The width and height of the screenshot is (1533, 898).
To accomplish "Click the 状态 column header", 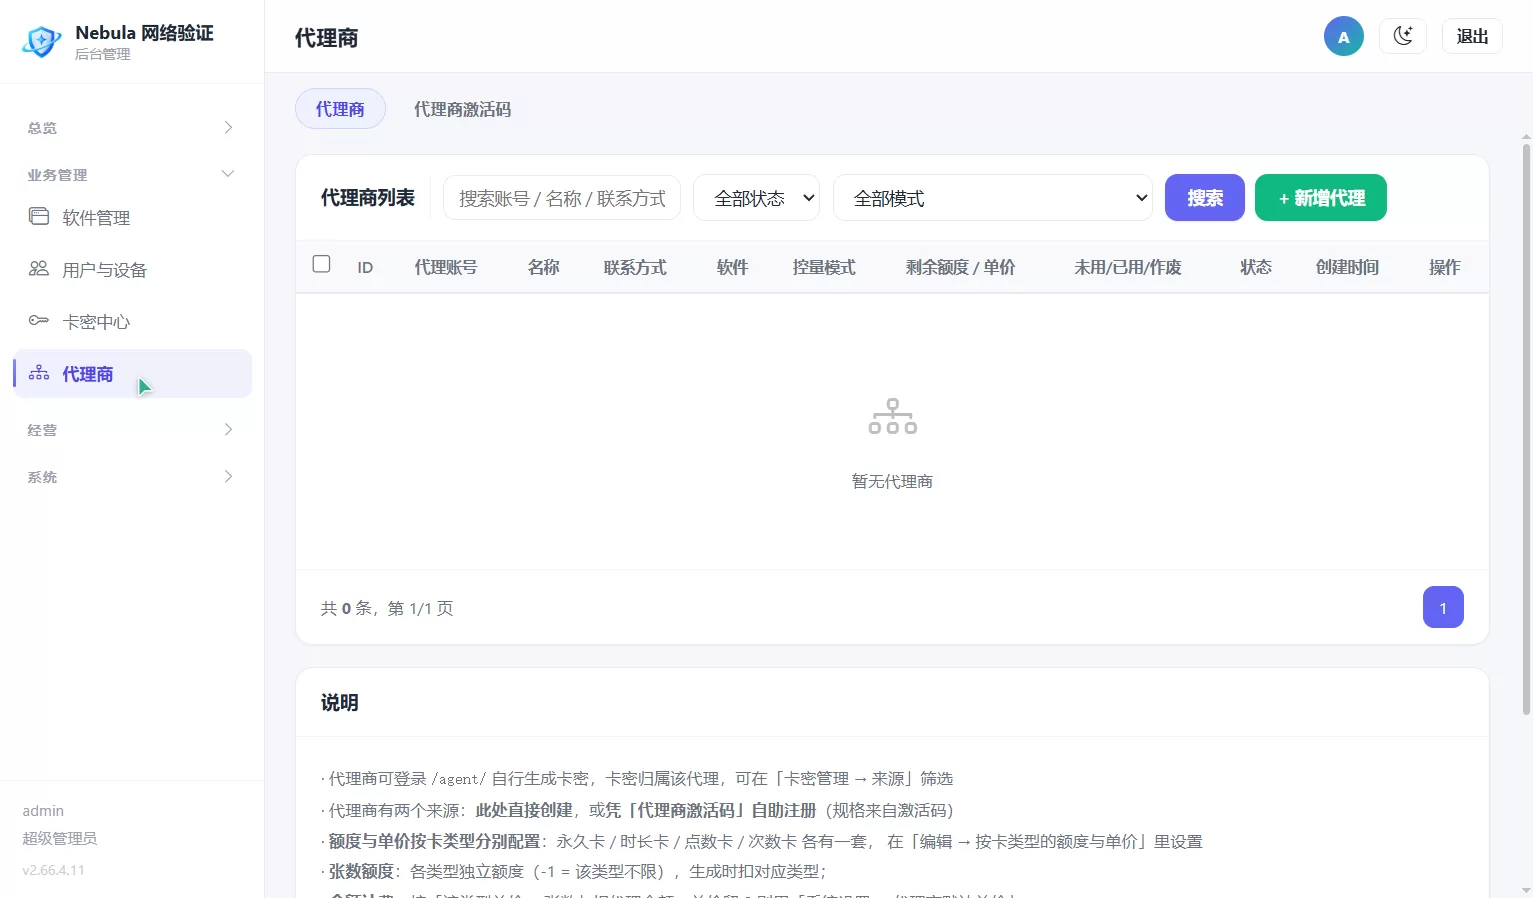I will (x=1256, y=267).
